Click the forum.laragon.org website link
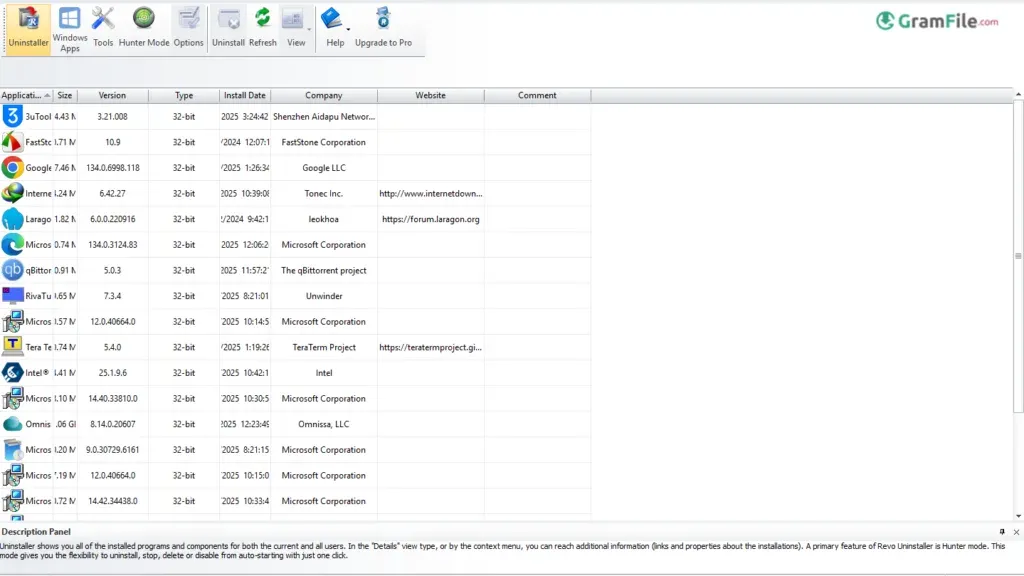The height and width of the screenshot is (576, 1024). 431,219
